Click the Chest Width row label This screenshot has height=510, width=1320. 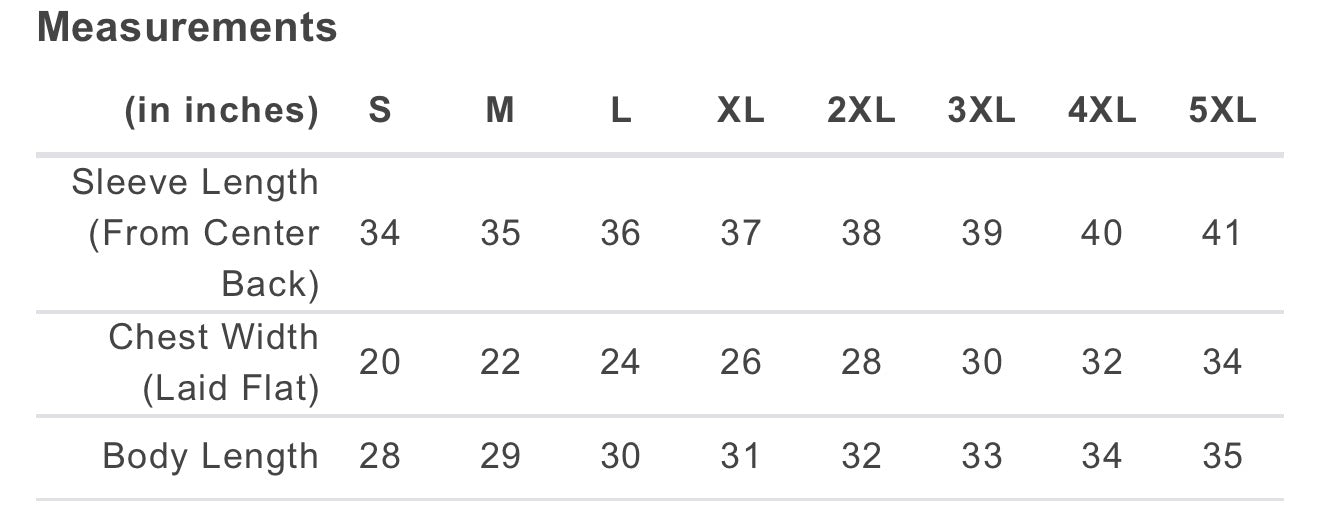click(x=213, y=362)
